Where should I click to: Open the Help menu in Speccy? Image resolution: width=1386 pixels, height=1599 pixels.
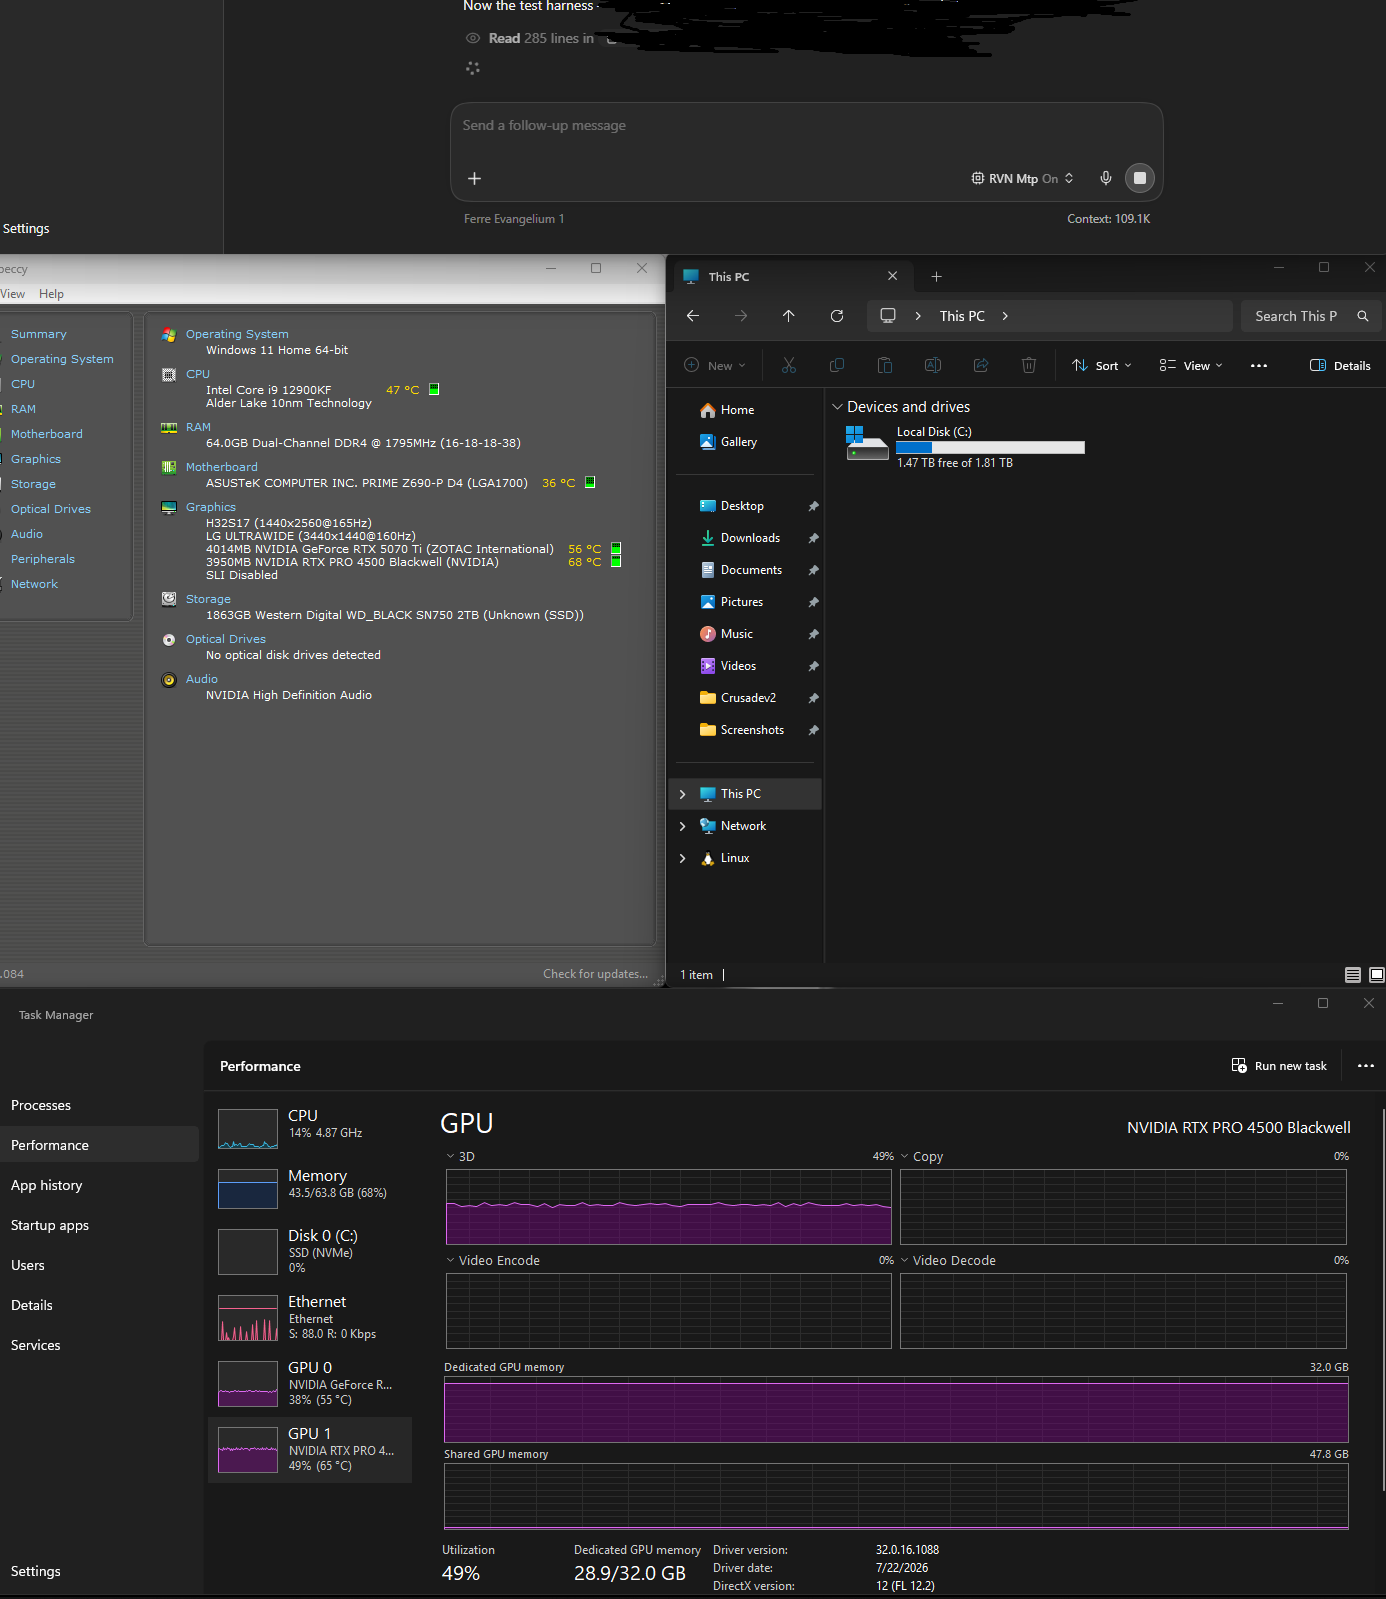tap(51, 294)
